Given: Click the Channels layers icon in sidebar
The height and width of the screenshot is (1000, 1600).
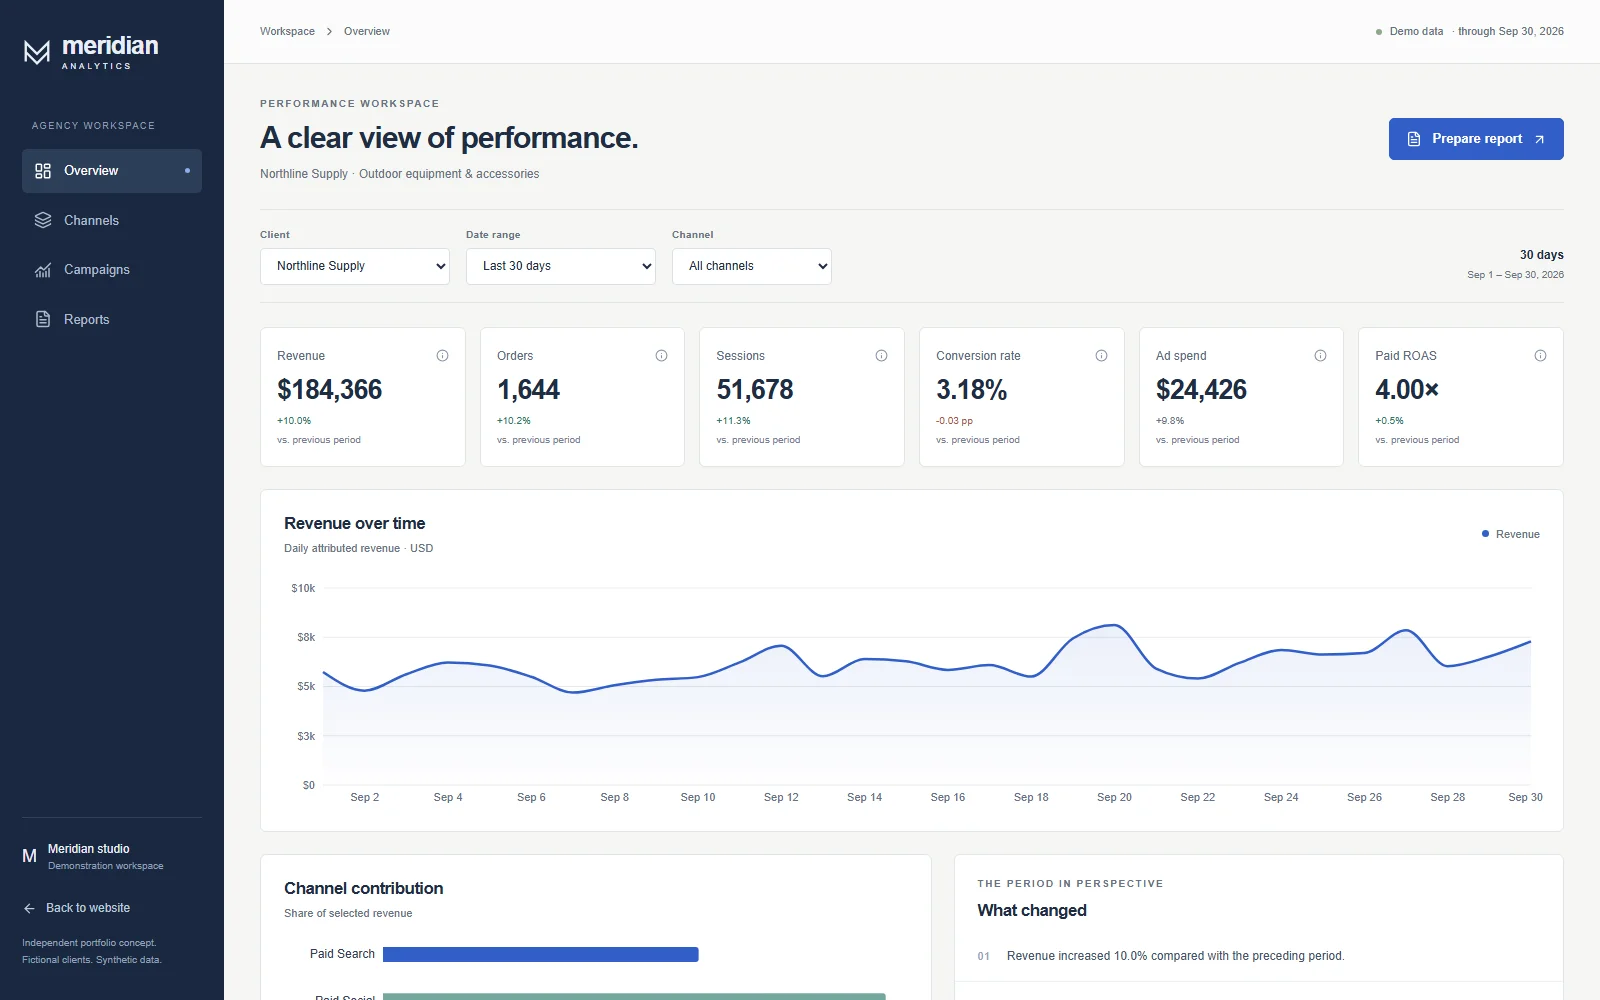Looking at the screenshot, I should [x=43, y=220].
